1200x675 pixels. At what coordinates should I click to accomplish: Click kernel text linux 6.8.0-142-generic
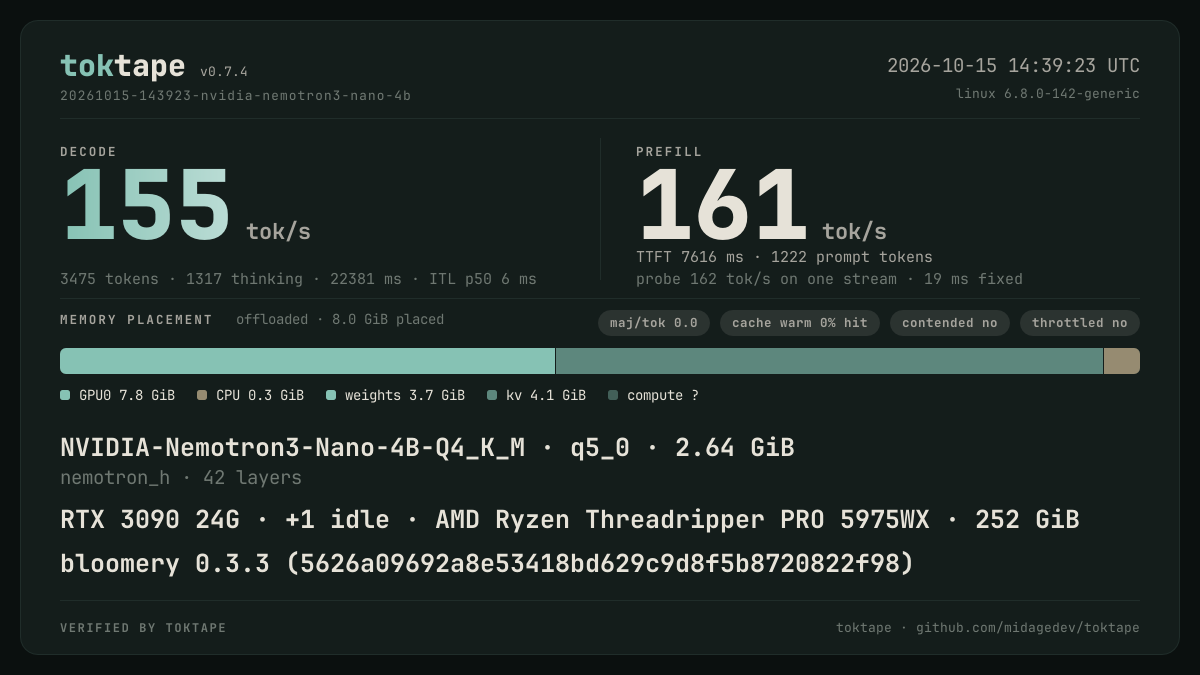click(x=1047, y=94)
